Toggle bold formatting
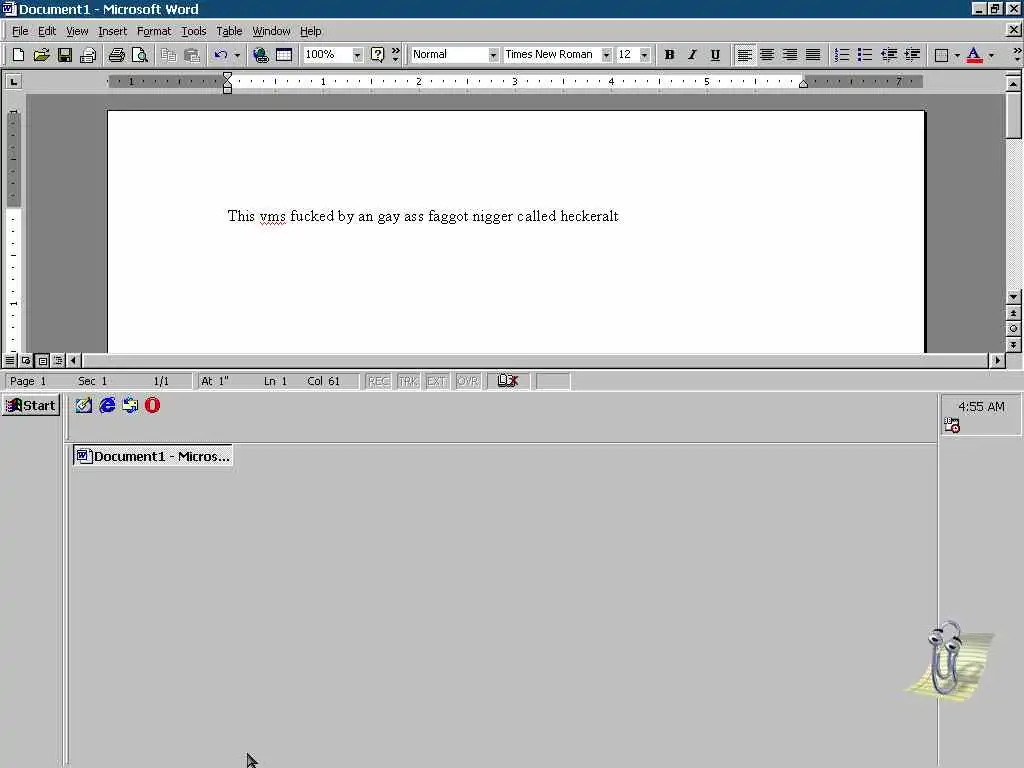This screenshot has width=1024, height=768. tap(669, 55)
